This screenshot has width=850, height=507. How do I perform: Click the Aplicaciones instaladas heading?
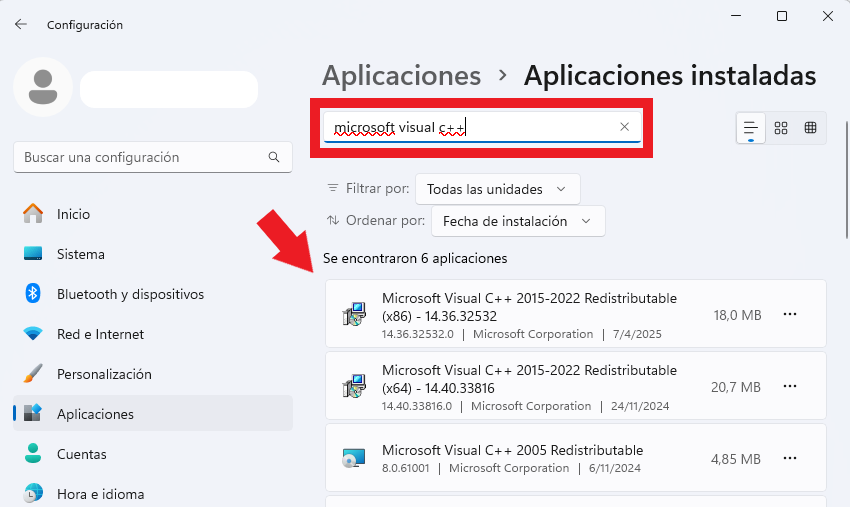[x=669, y=75]
